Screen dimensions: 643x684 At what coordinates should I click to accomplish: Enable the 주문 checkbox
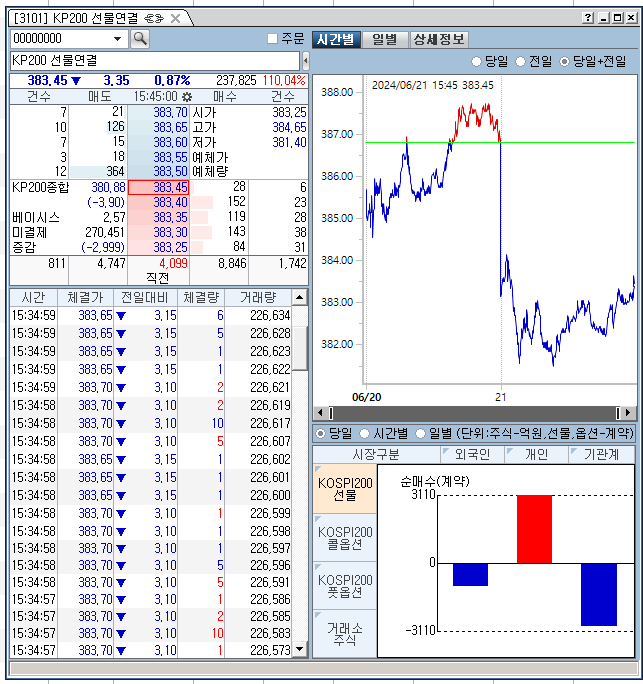pyautogui.click(x=273, y=39)
